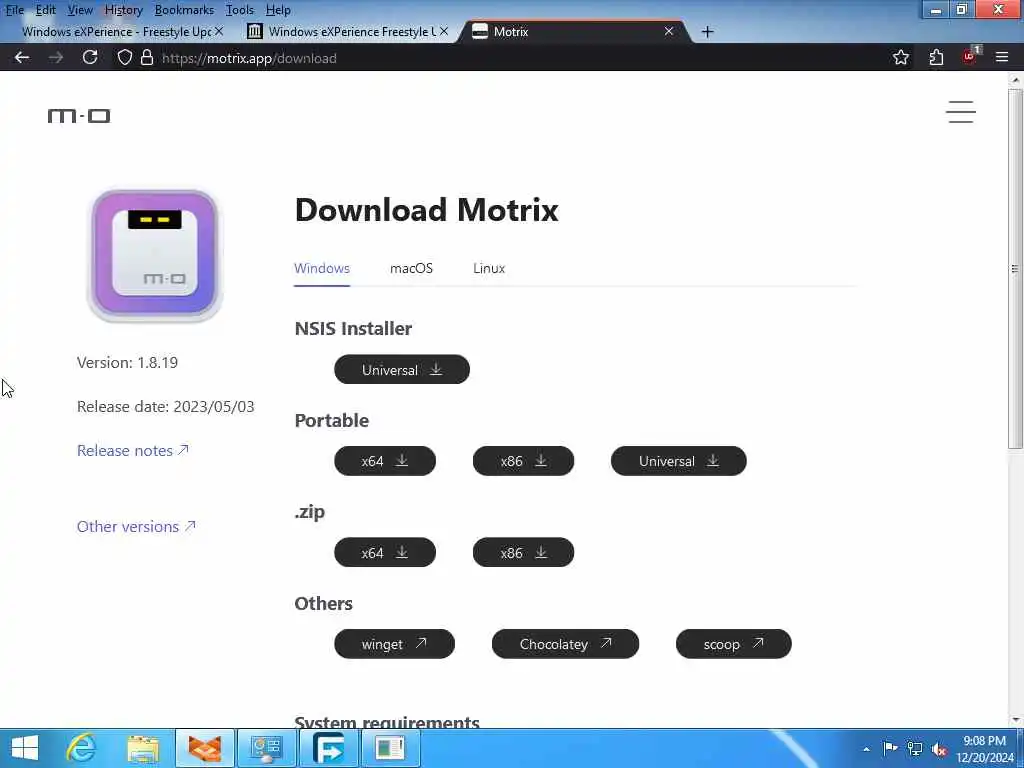Click the Motrix m-o logo
The height and width of the screenshot is (768, 1024).
tap(79, 116)
